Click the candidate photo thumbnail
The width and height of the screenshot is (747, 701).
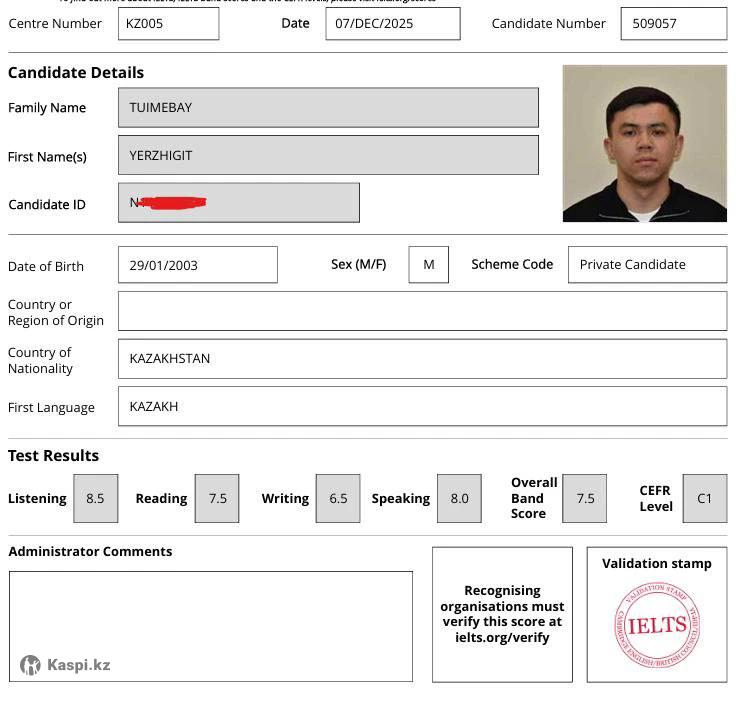point(644,143)
